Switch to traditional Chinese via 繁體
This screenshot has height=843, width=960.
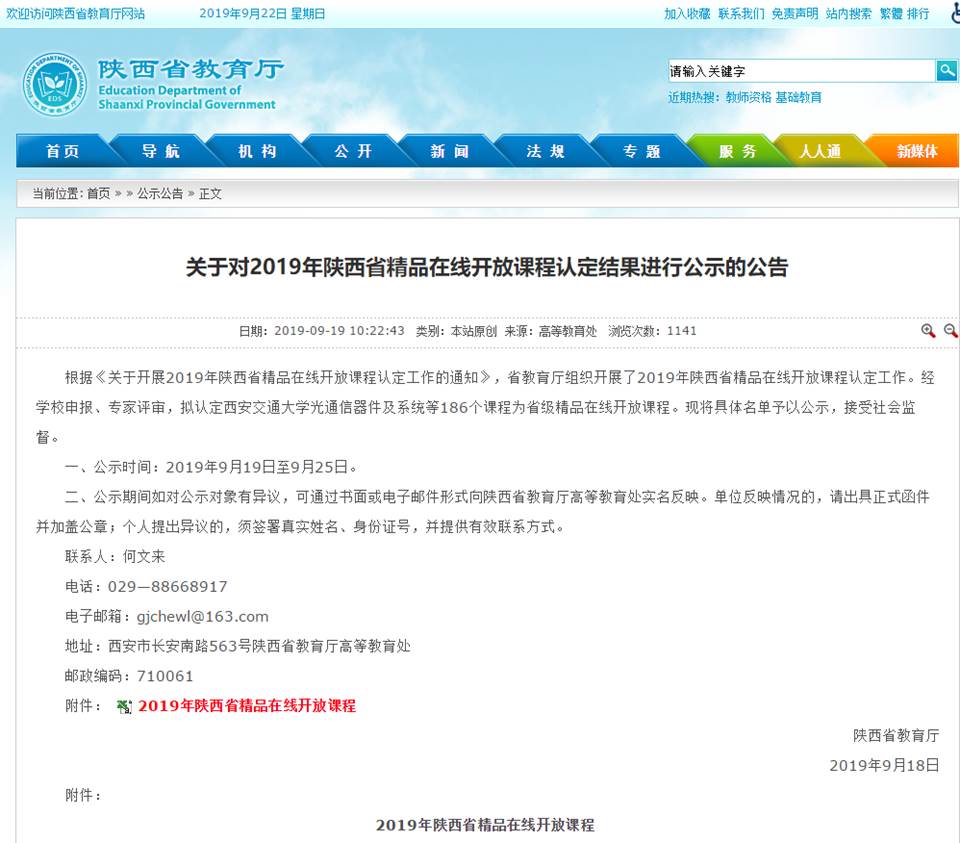coord(890,14)
